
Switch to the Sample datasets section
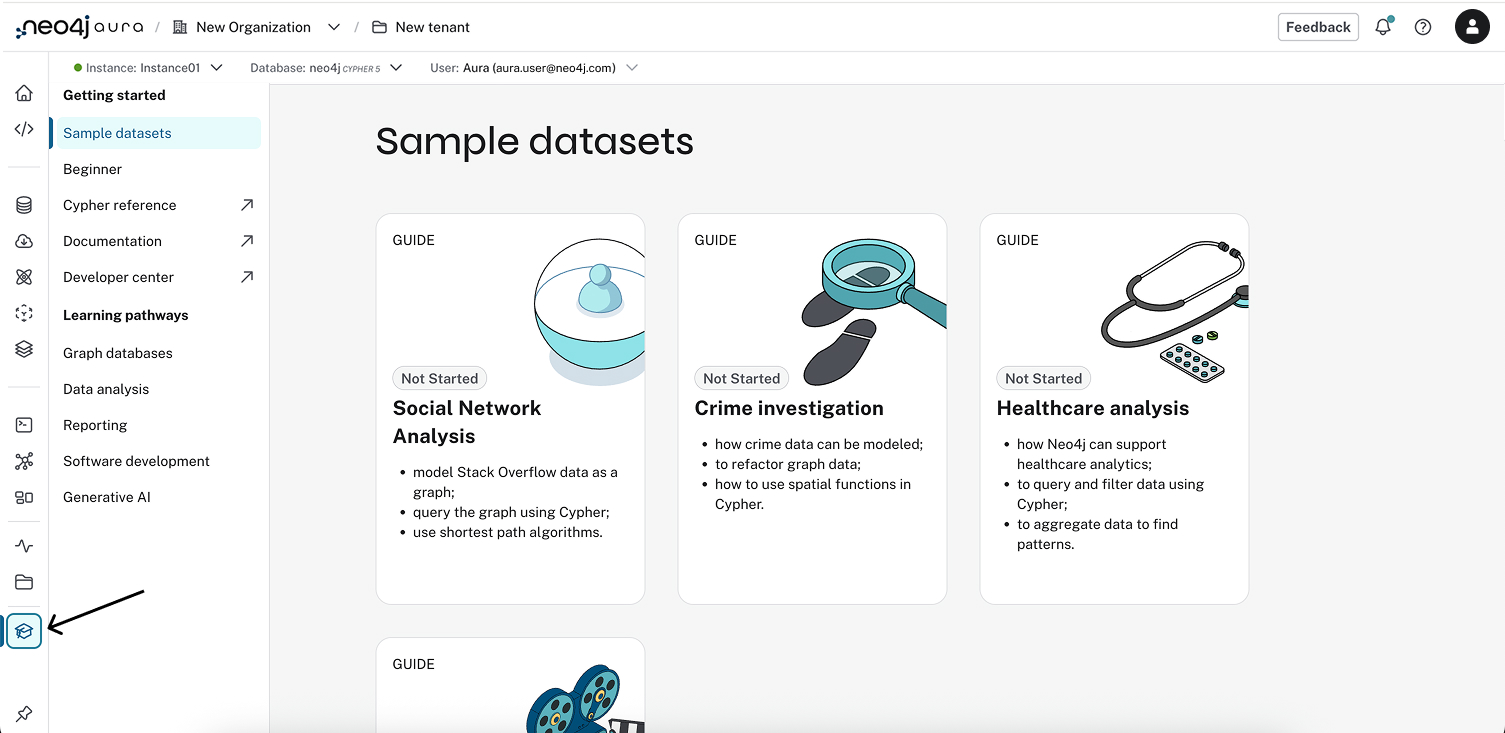coord(117,132)
